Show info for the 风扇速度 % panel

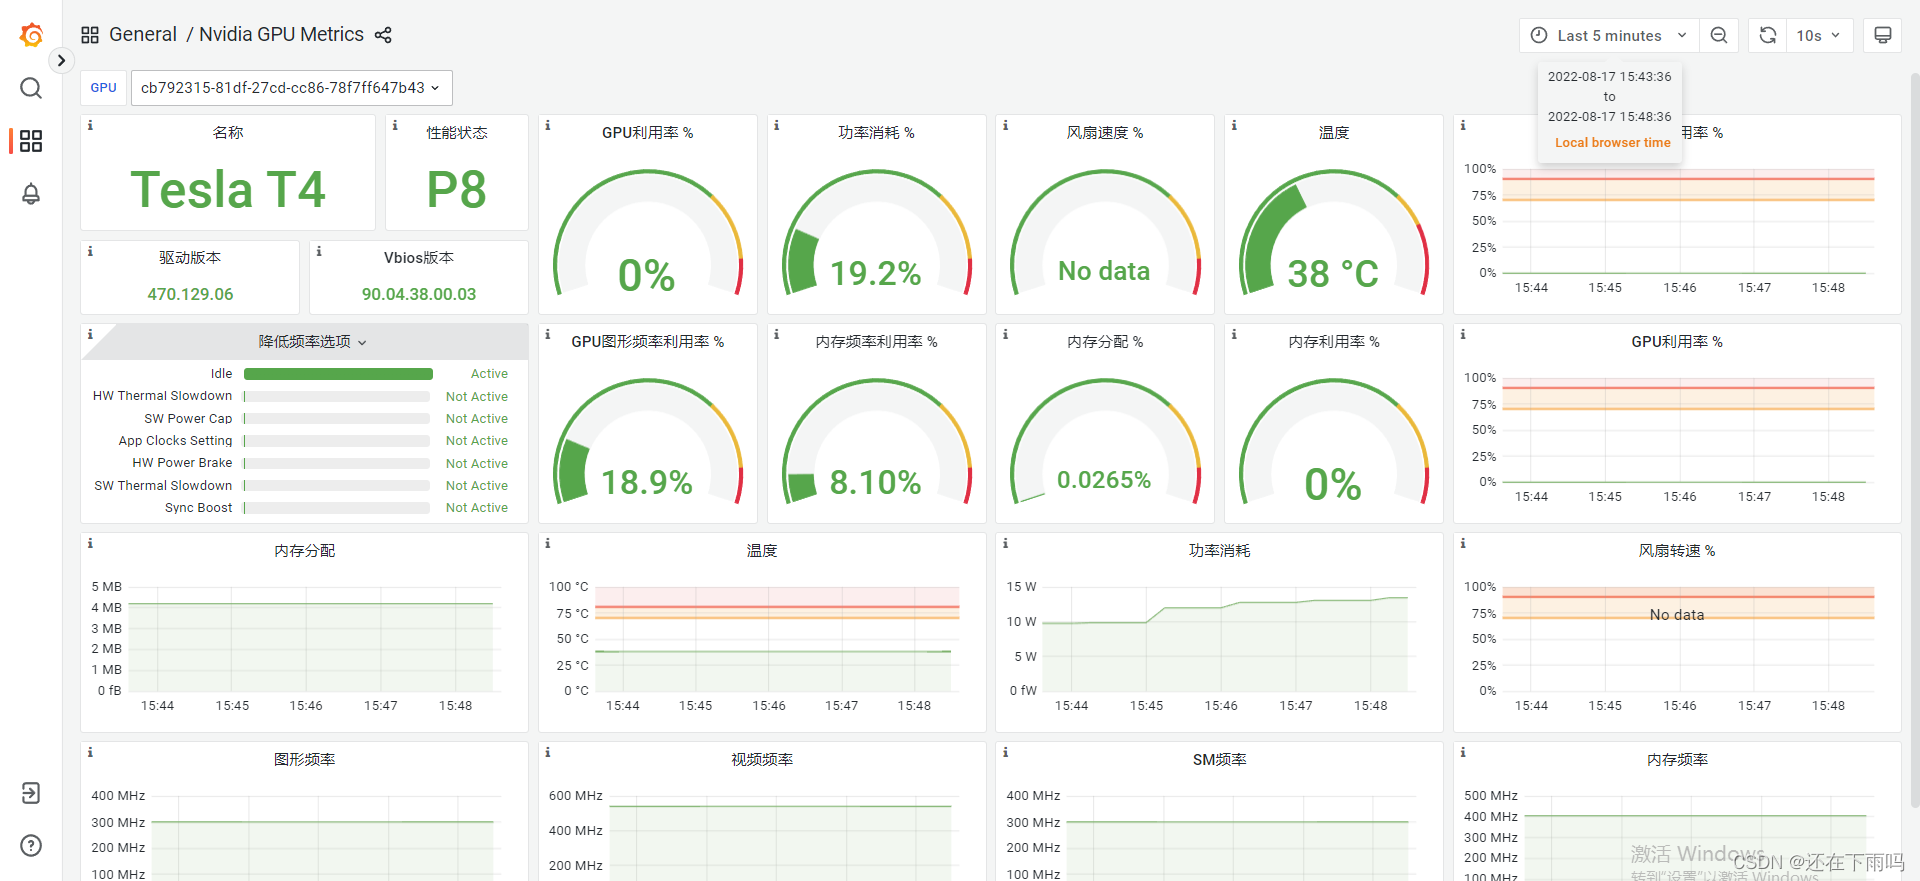(1005, 125)
